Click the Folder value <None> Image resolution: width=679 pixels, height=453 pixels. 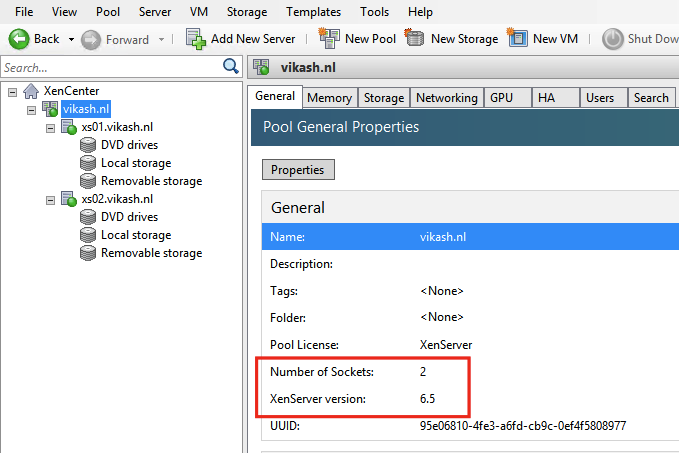[442, 317]
